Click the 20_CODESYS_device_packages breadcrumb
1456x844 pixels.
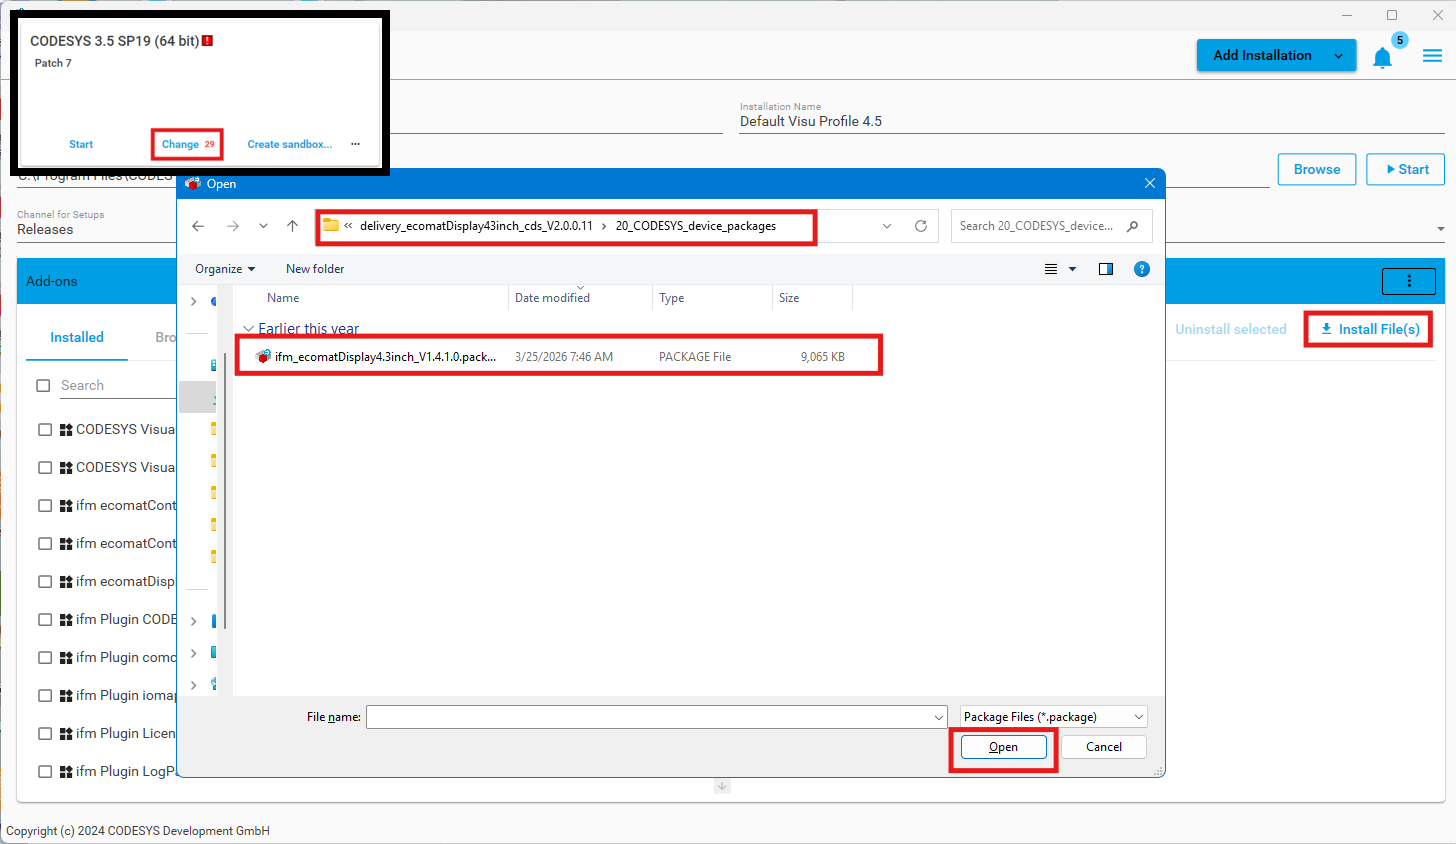tap(695, 226)
